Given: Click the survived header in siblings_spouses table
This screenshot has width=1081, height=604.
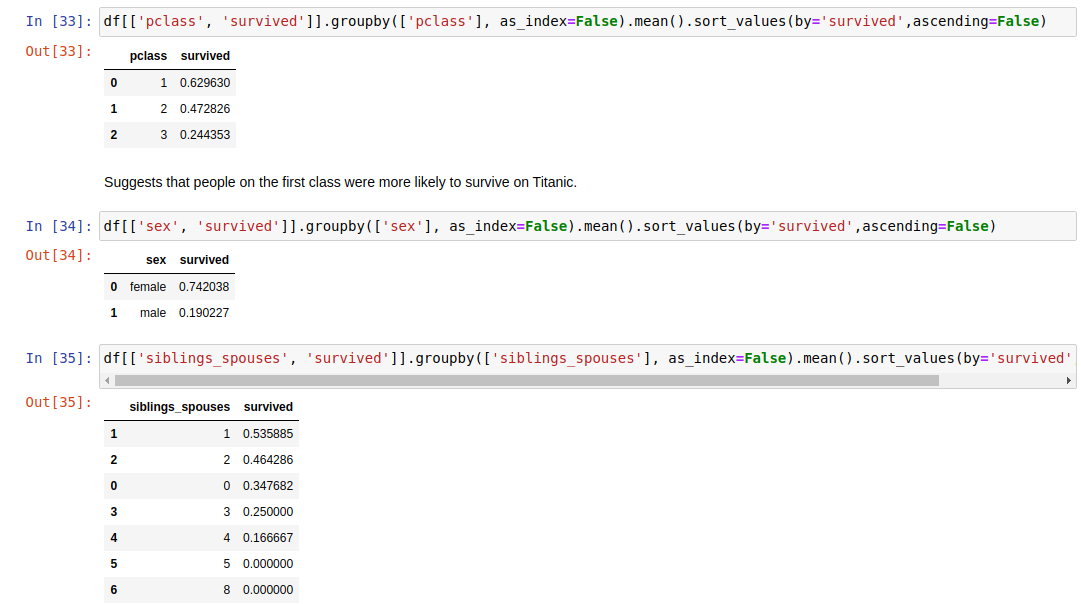Looking at the screenshot, I should tap(268, 407).
